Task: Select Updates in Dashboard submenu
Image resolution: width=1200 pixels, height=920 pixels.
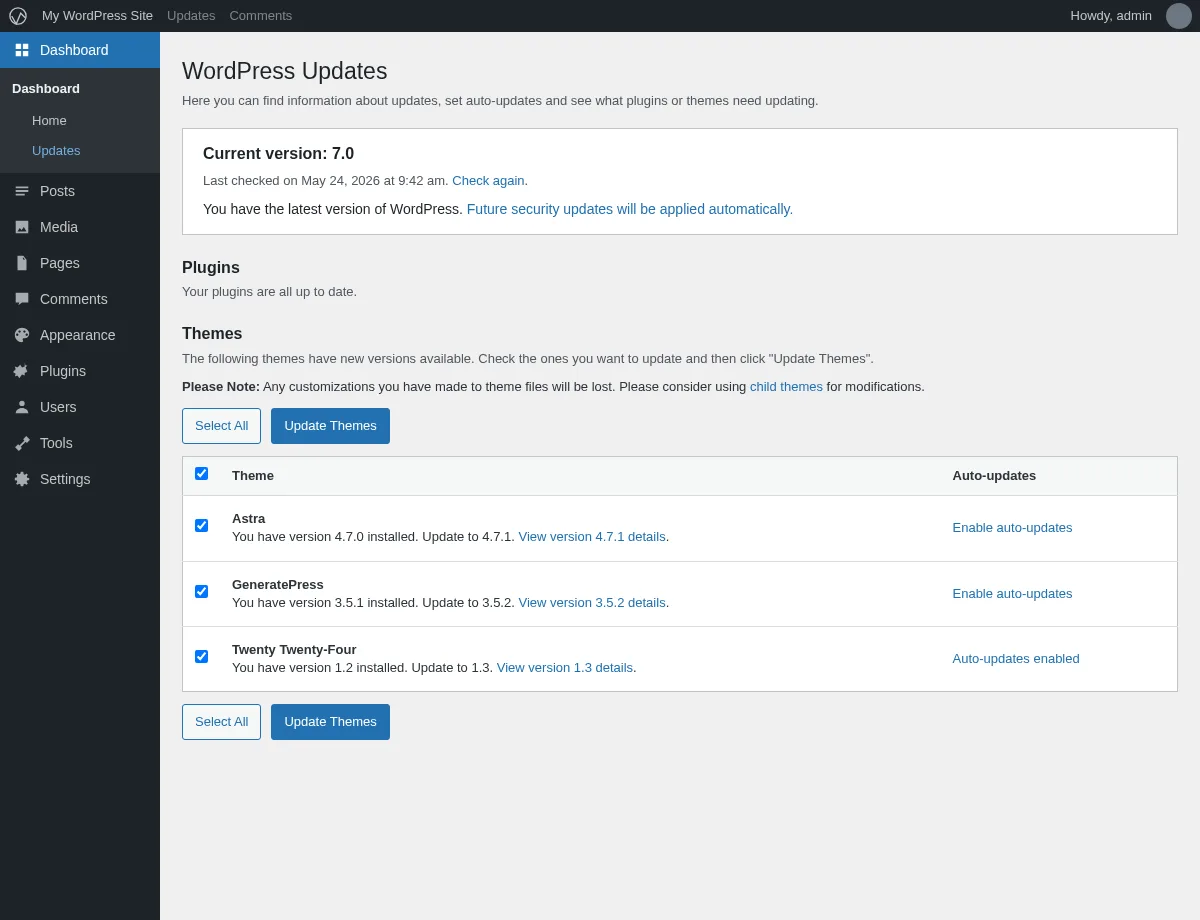Action: pos(56,151)
